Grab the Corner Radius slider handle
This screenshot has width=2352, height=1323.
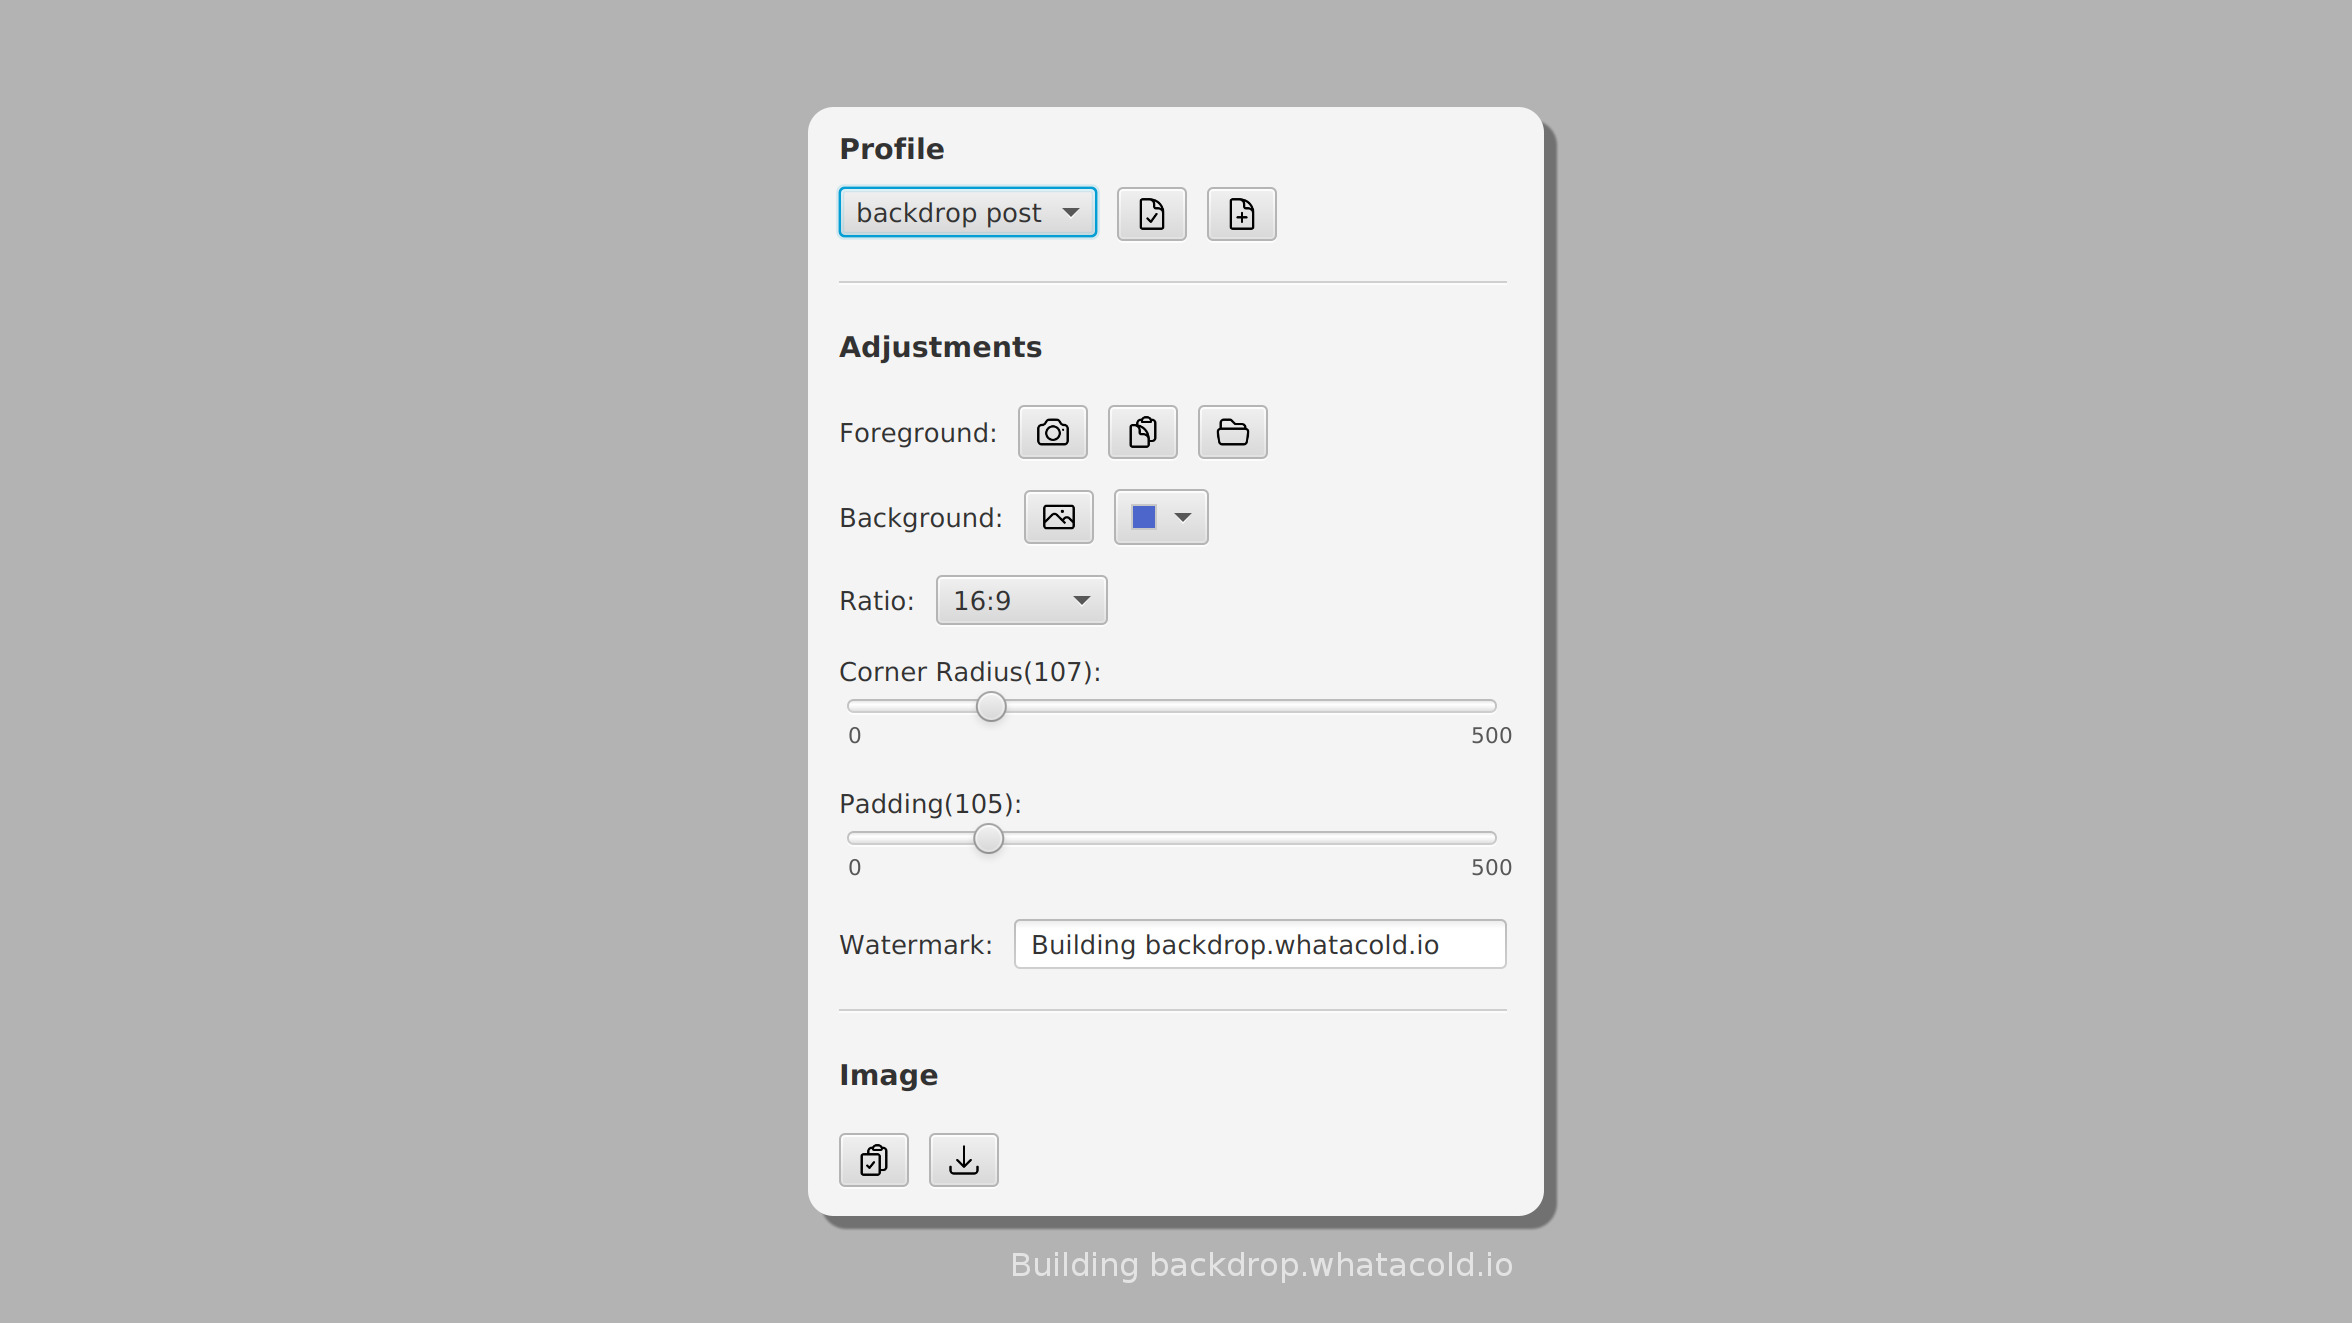[x=990, y=706]
